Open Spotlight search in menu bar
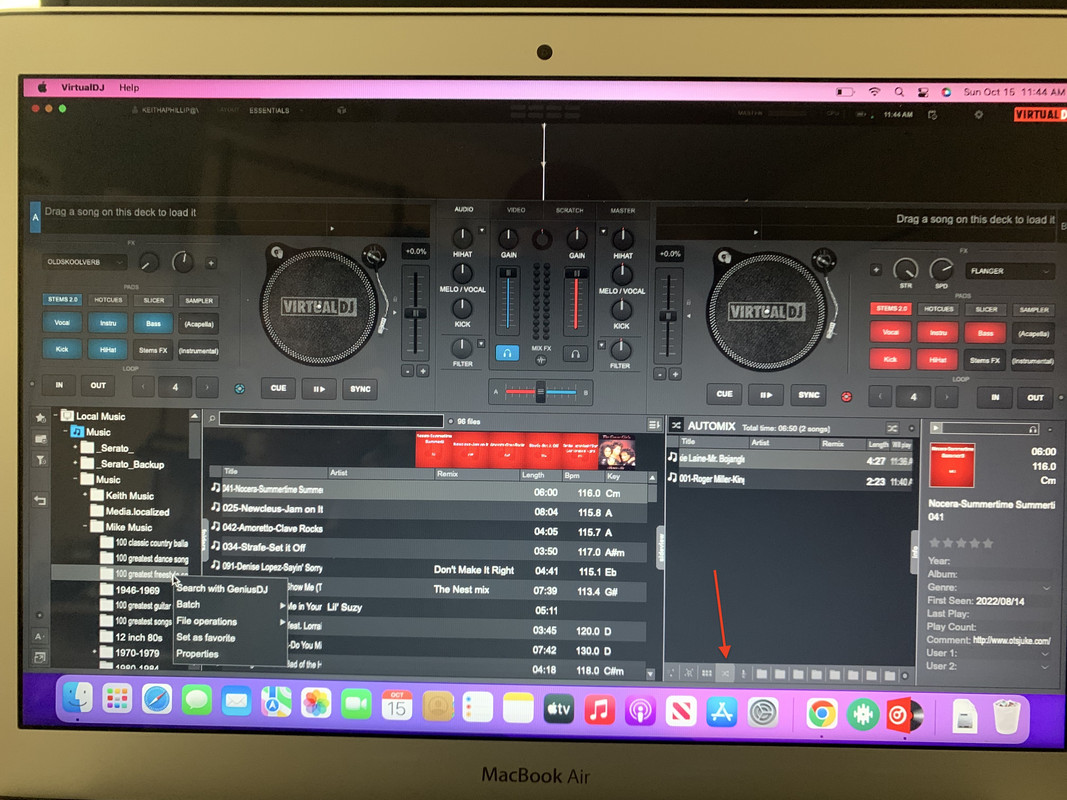The height and width of the screenshot is (800, 1067). (899, 92)
